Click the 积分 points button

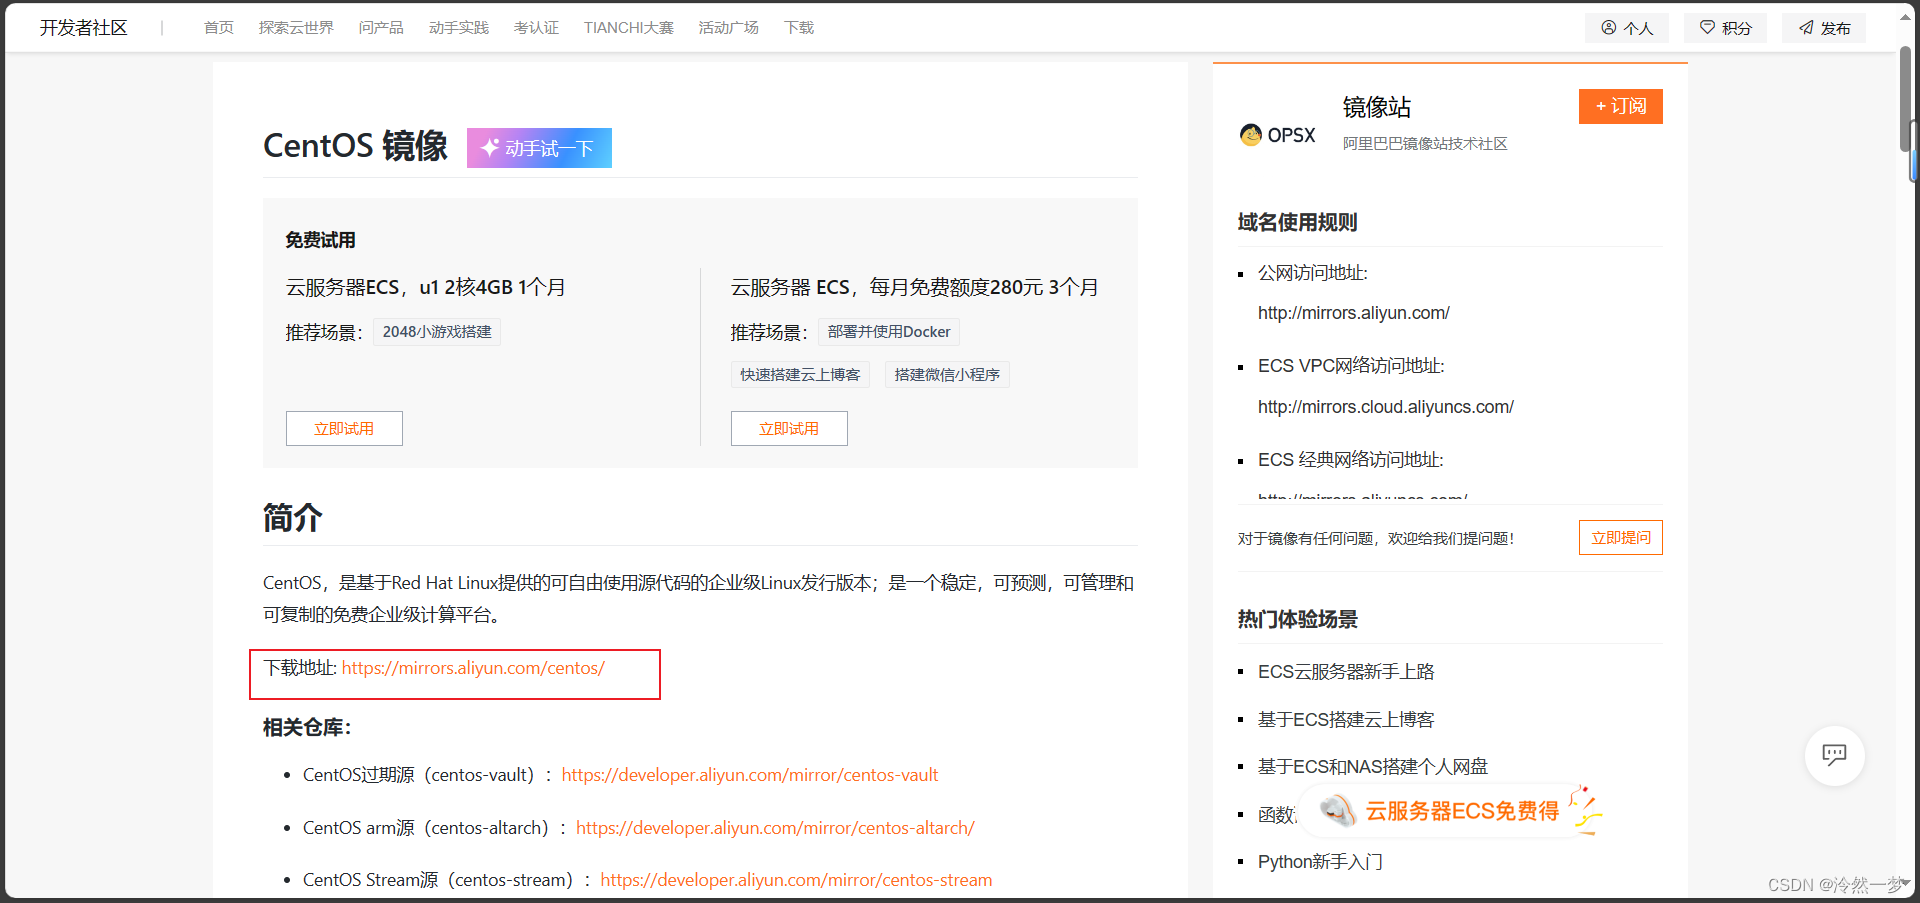(1726, 28)
